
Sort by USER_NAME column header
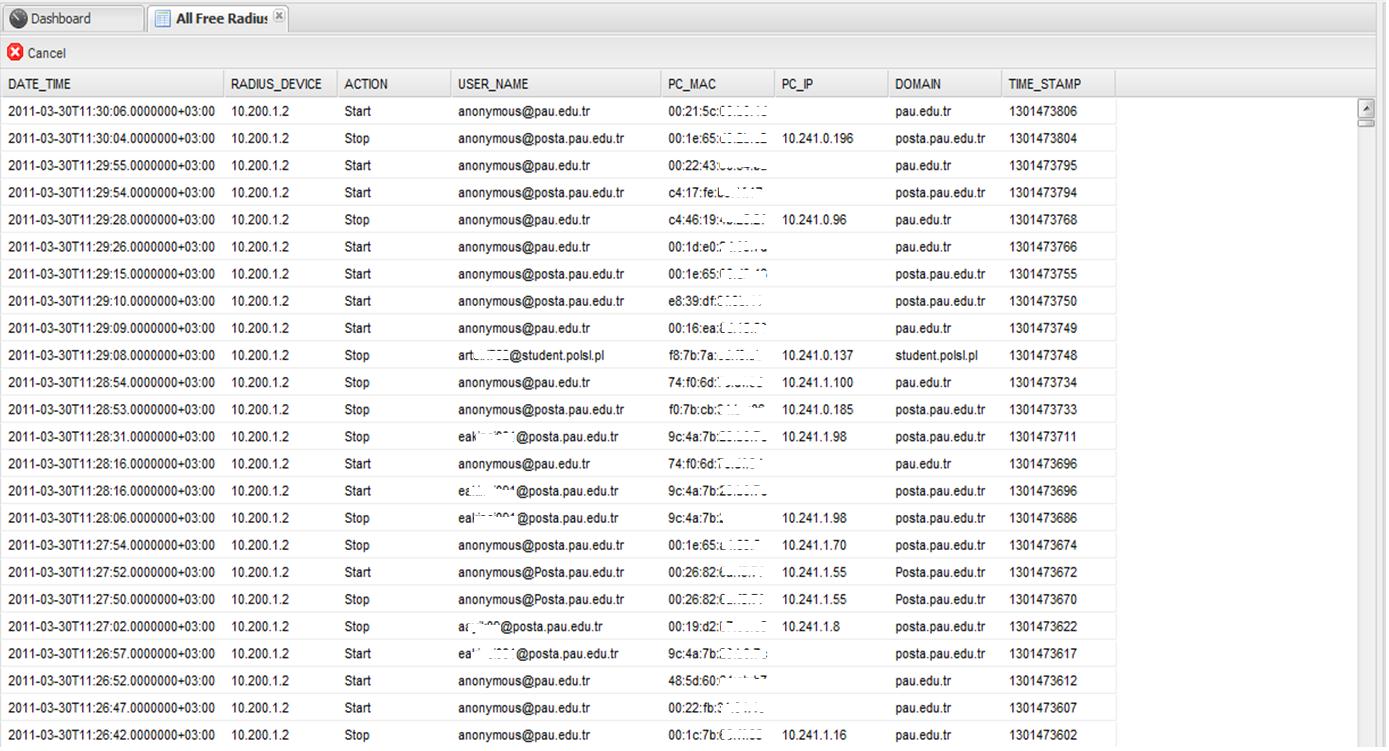click(x=556, y=84)
